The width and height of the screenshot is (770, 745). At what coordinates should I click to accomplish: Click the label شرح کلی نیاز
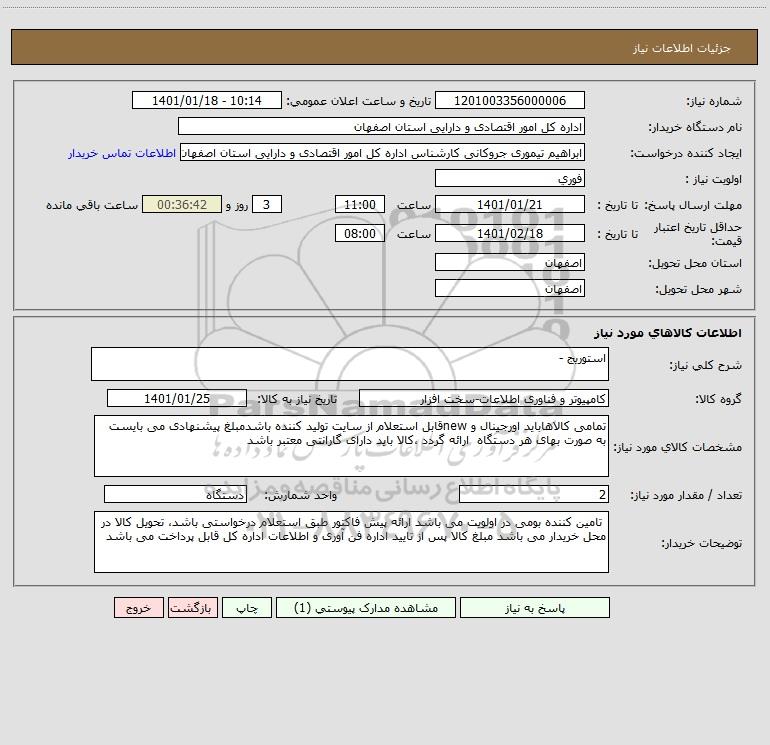click(706, 365)
